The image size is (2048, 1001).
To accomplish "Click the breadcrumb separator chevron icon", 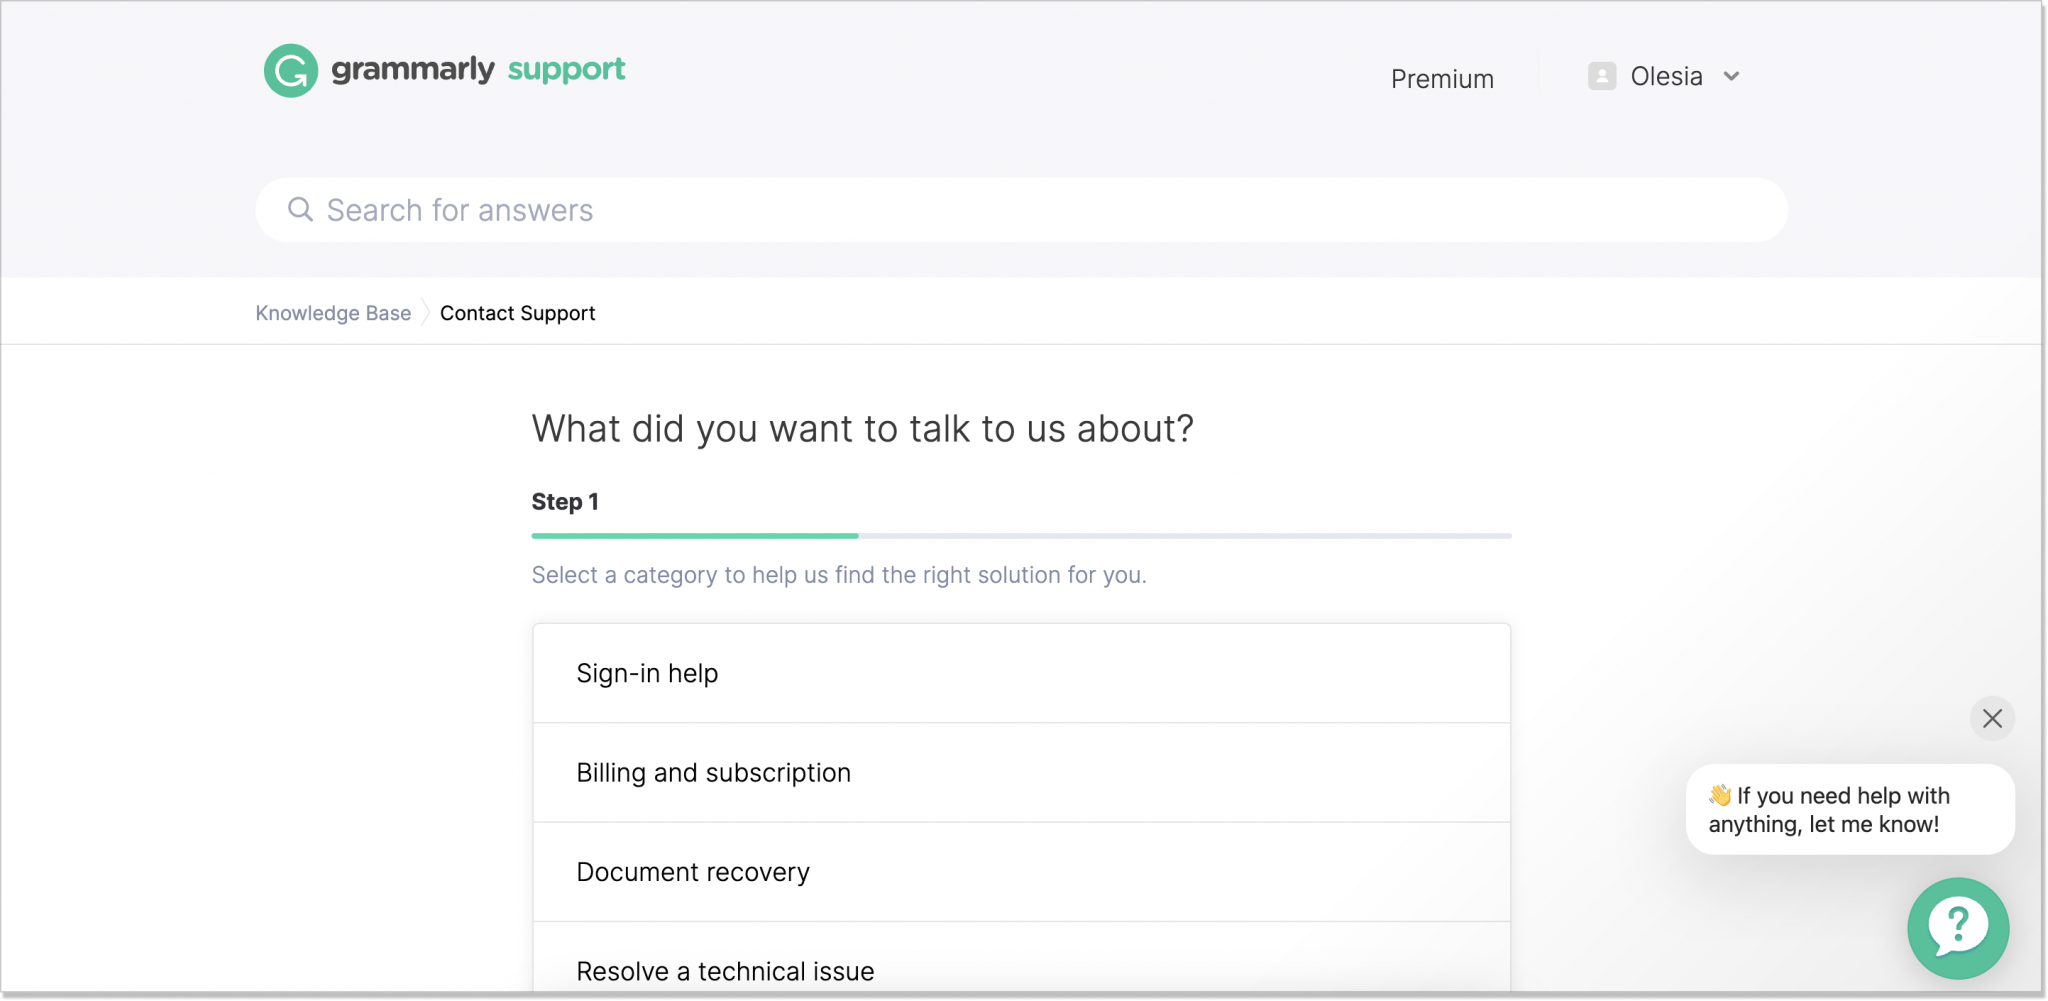I will click(424, 312).
